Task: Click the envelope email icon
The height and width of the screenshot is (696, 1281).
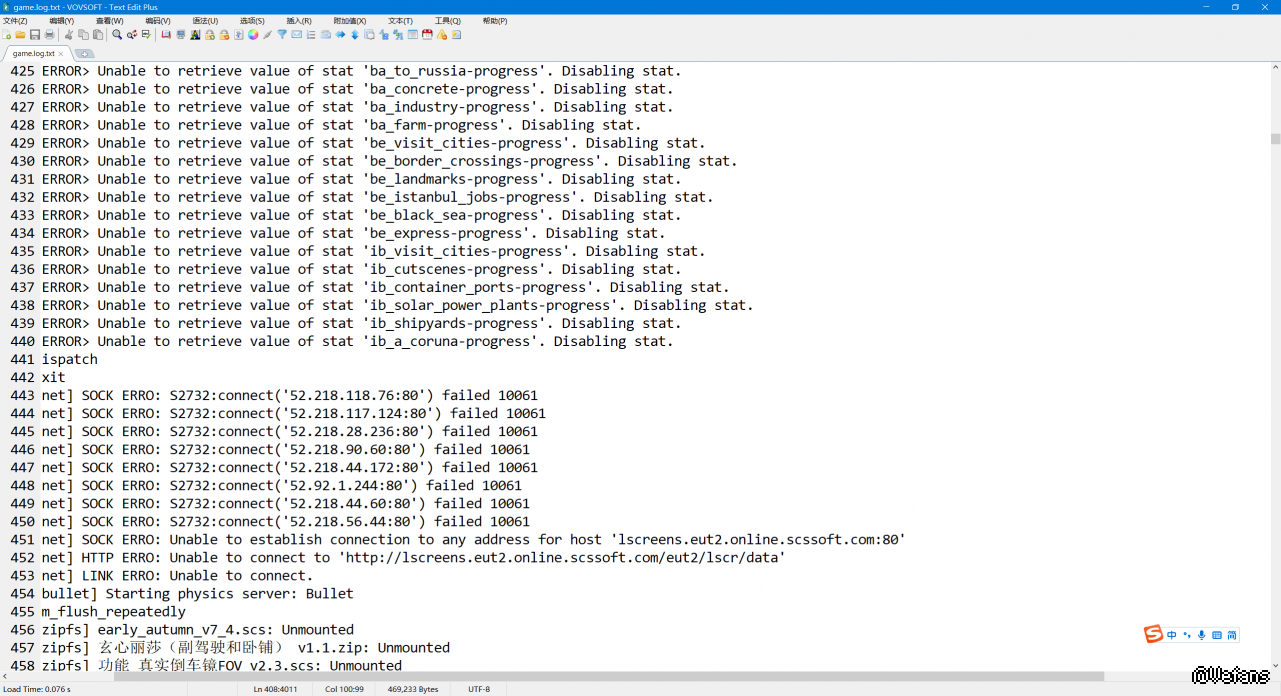Action: 297,35
